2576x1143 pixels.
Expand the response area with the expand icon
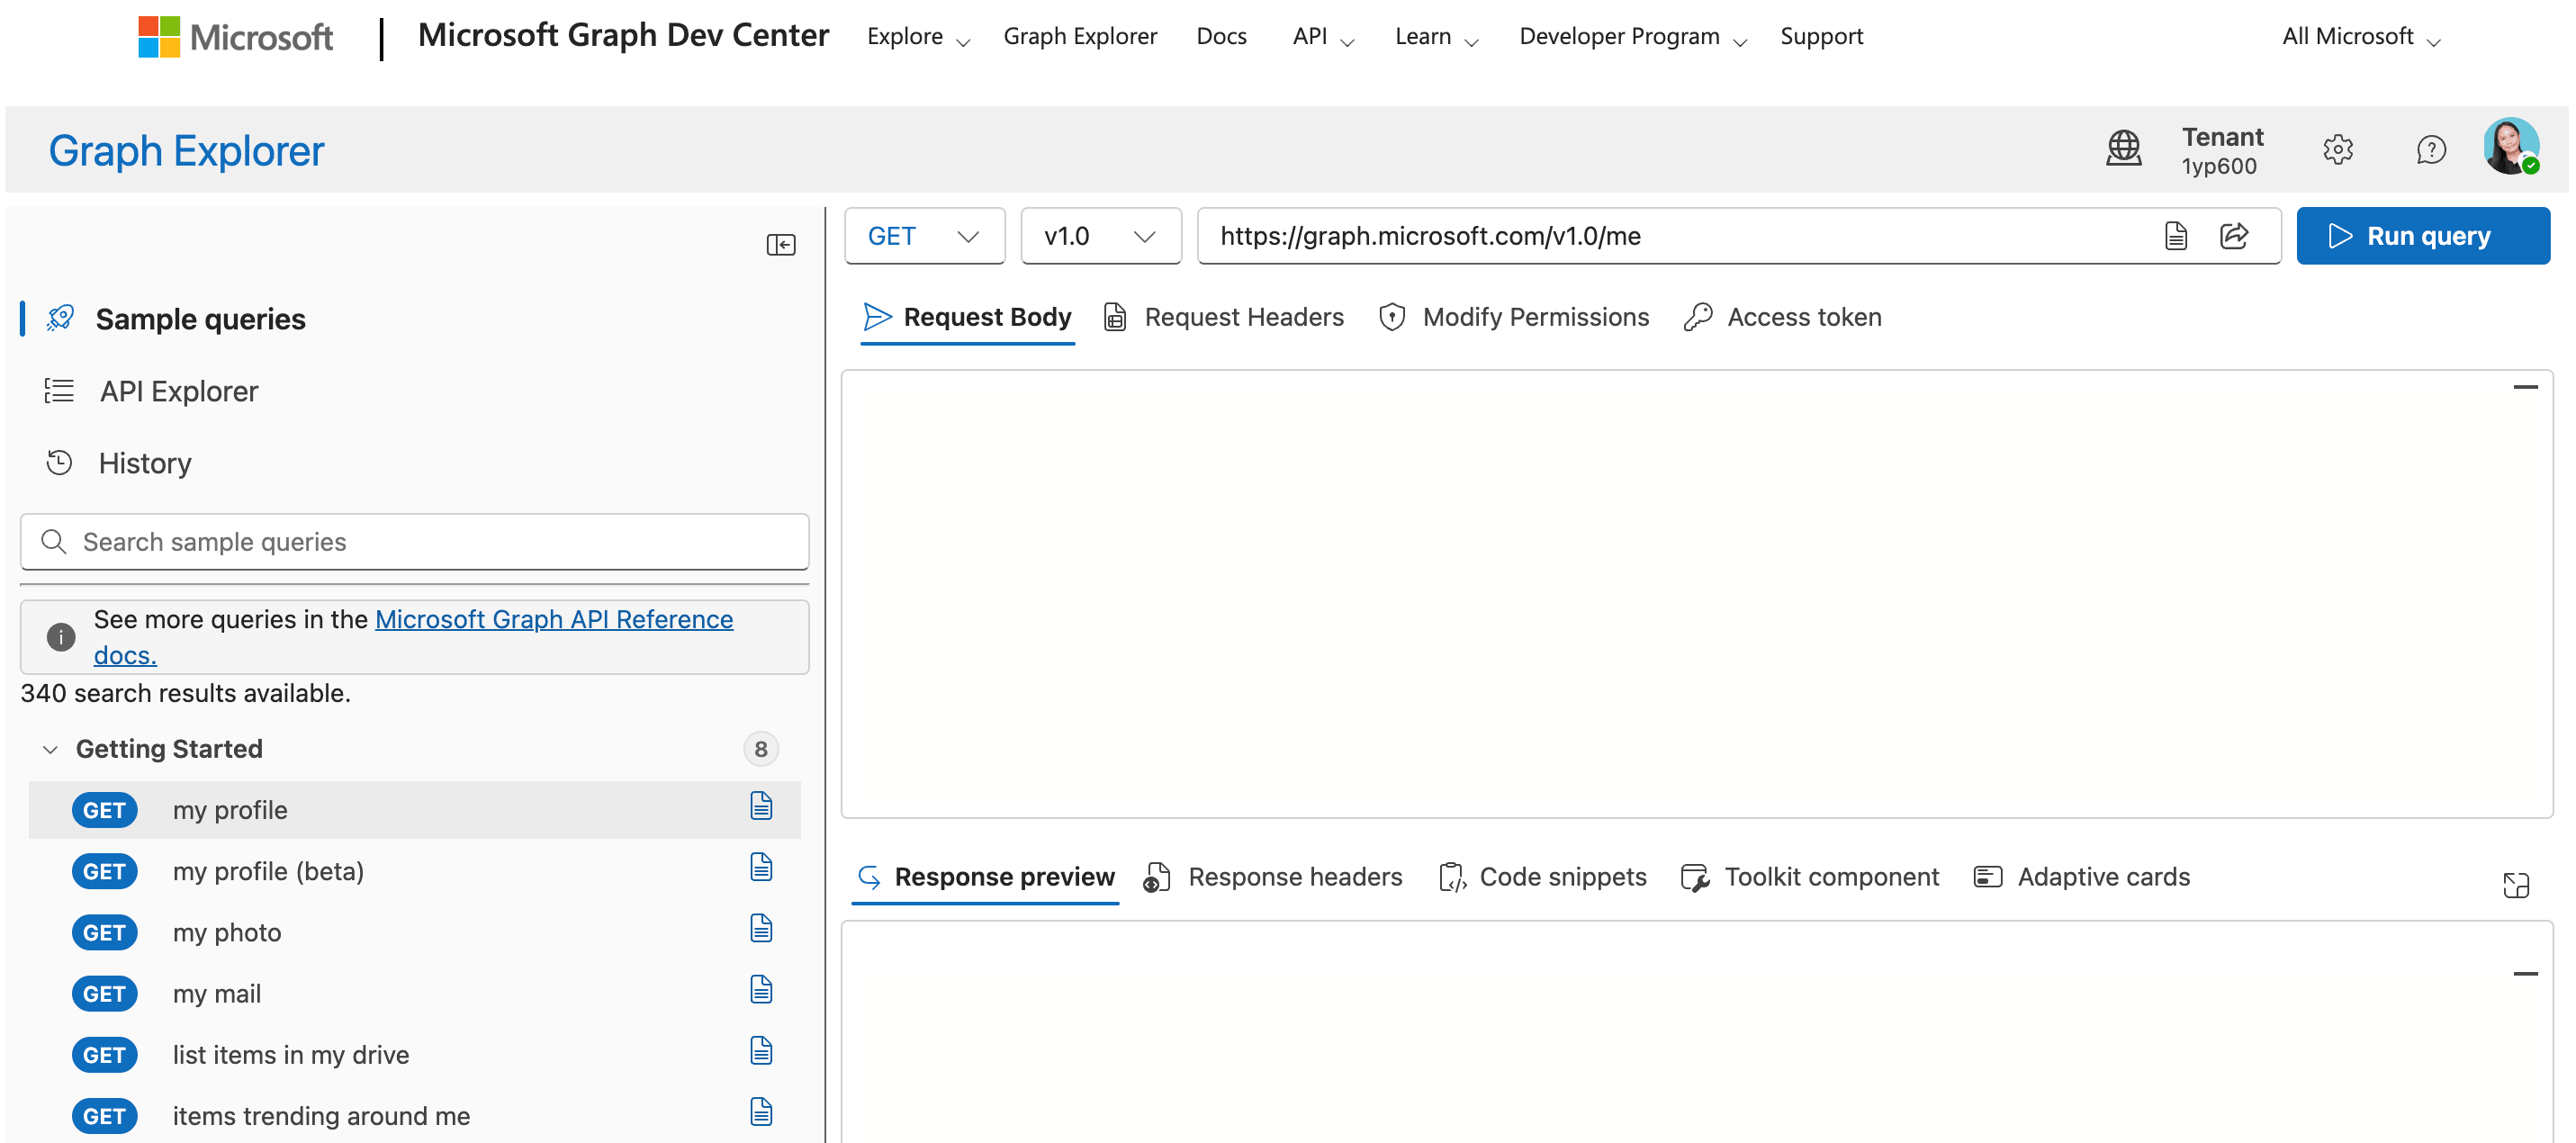(x=2515, y=885)
